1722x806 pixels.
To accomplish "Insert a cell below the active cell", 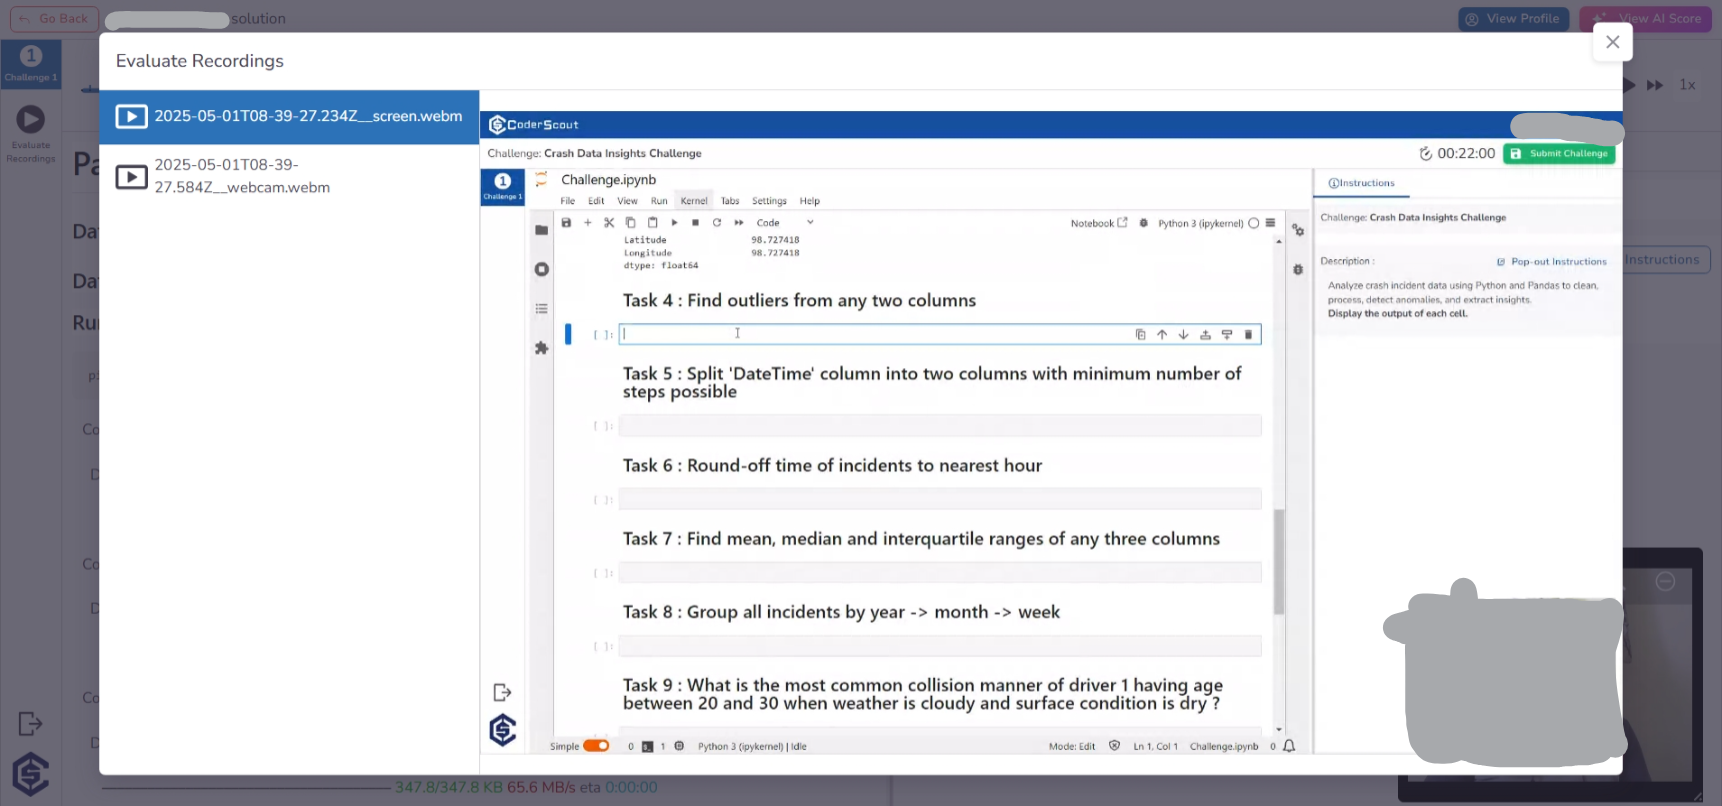I will point(1227,335).
